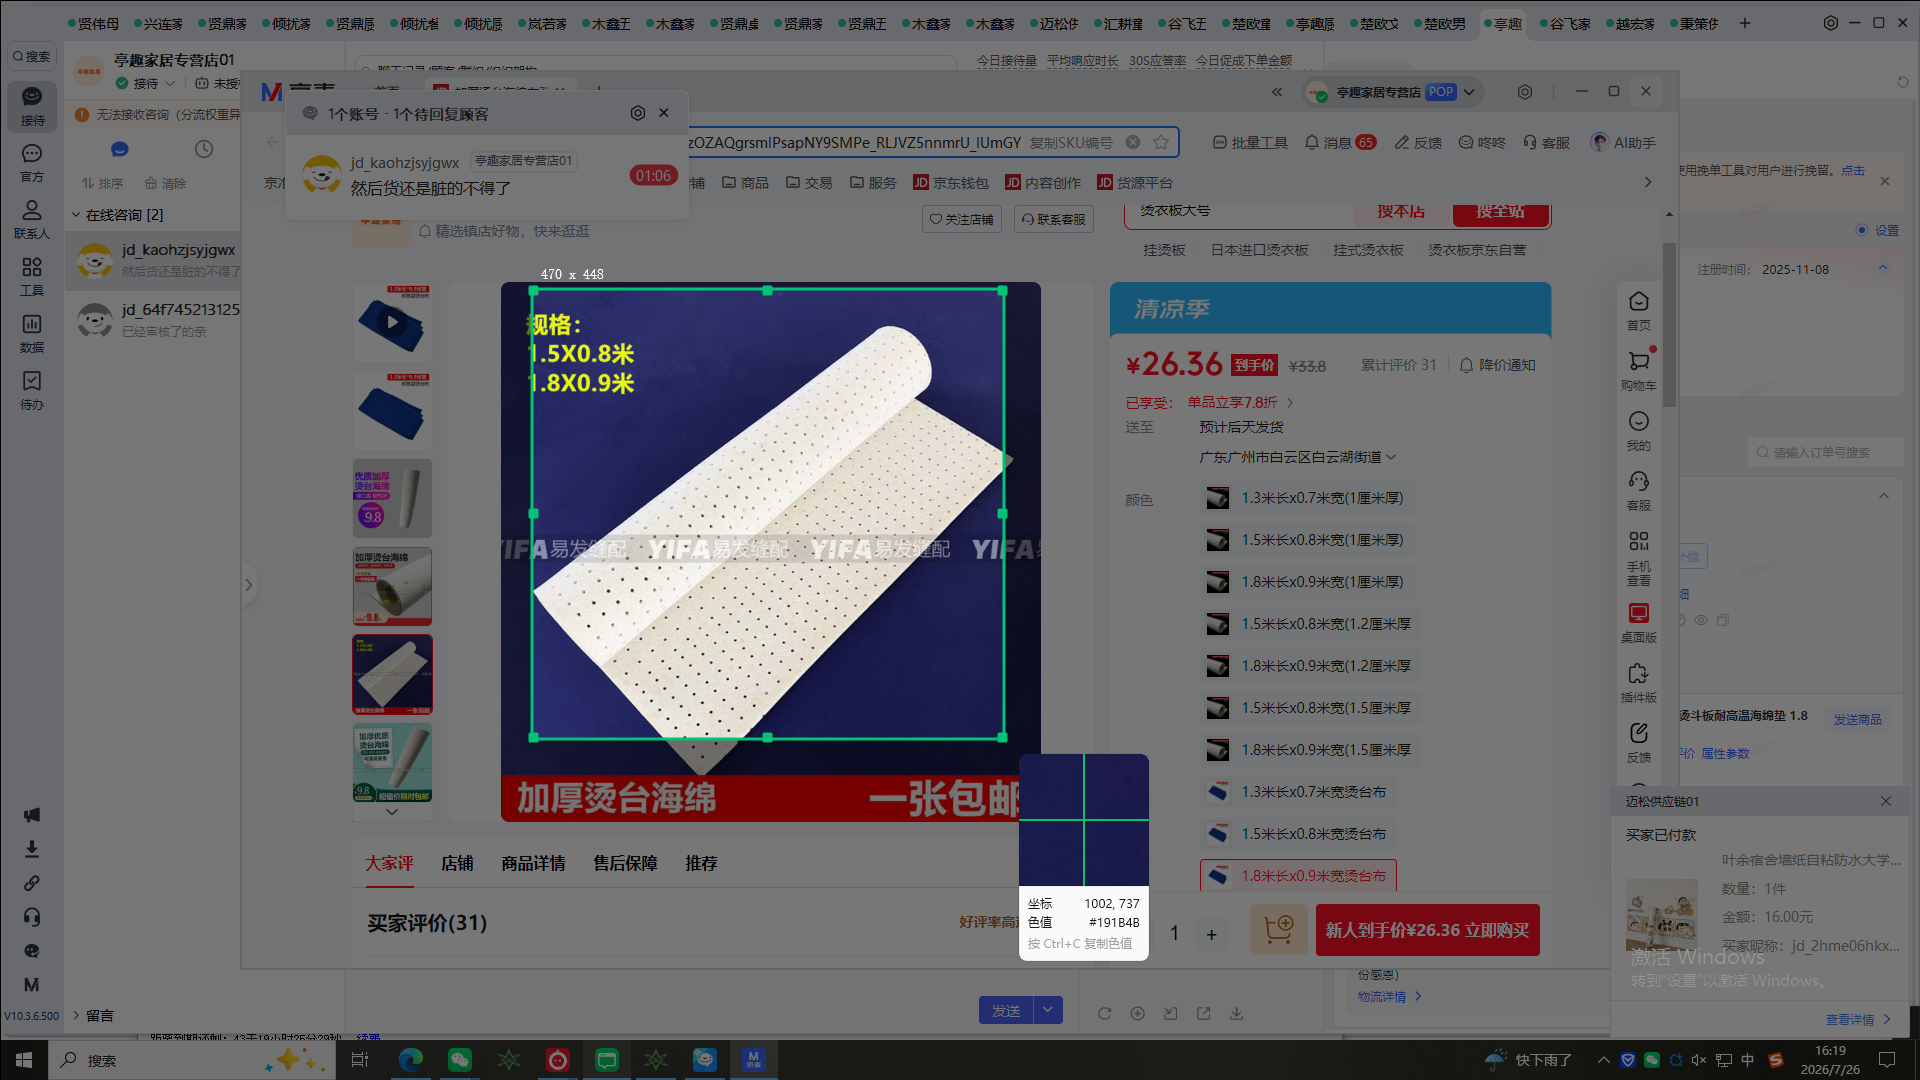Toggle the eye visibility icon in right panel
Screen dimensions: 1920x1080
[x=1700, y=620]
